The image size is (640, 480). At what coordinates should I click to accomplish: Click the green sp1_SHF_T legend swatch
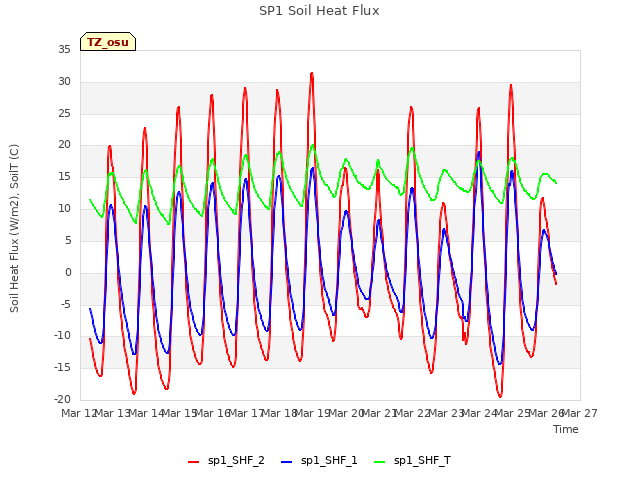380,461
